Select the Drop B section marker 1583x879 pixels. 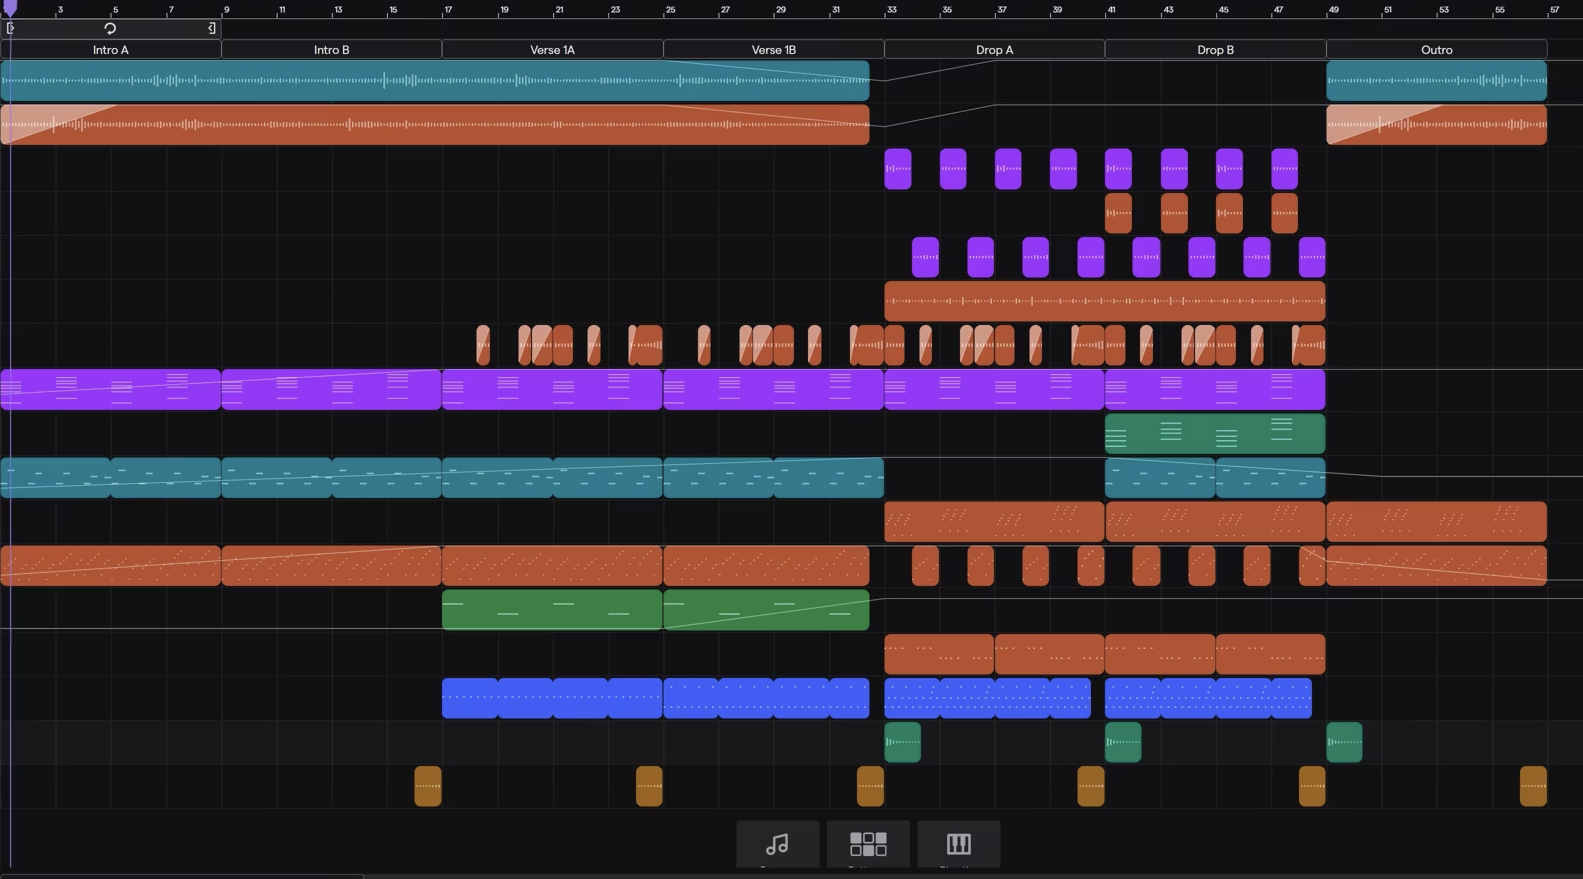click(1215, 49)
